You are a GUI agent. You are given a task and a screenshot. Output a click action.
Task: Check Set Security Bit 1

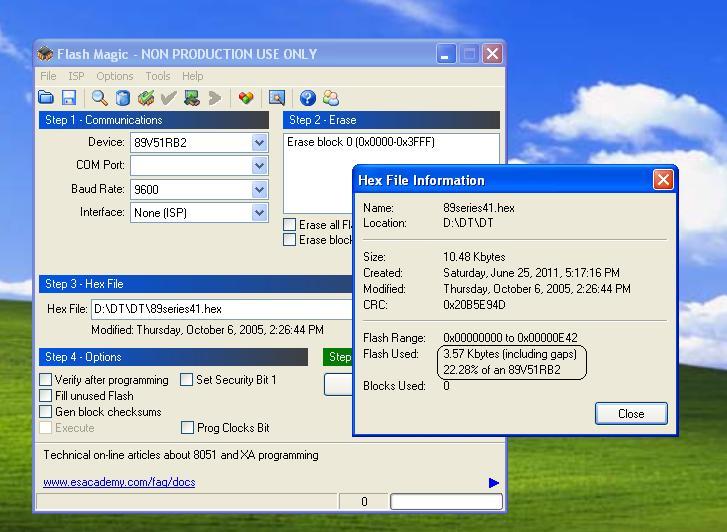[x=186, y=379]
